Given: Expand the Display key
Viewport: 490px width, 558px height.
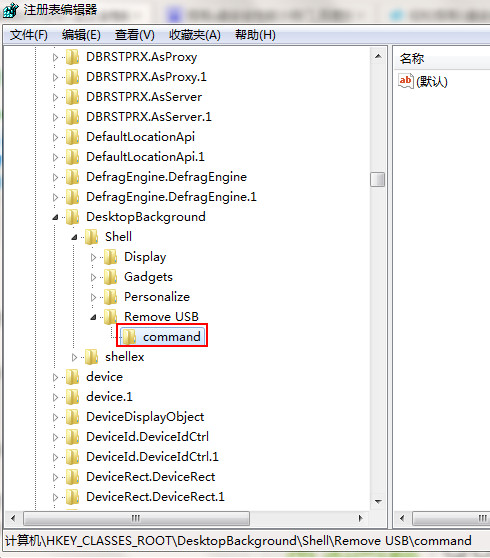Looking at the screenshot, I should [x=93, y=257].
